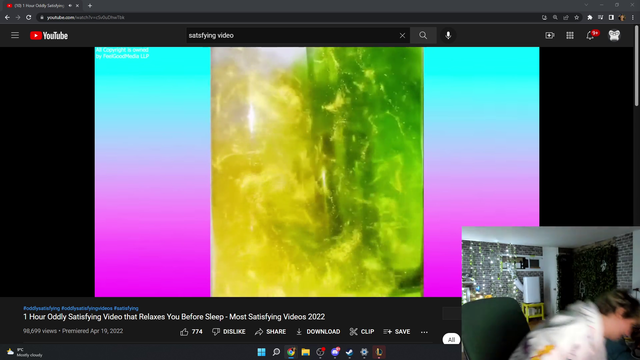Open the #oddlysatisfying hashtag link
The height and width of the screenshot is (360, 640).
point(42,308)
